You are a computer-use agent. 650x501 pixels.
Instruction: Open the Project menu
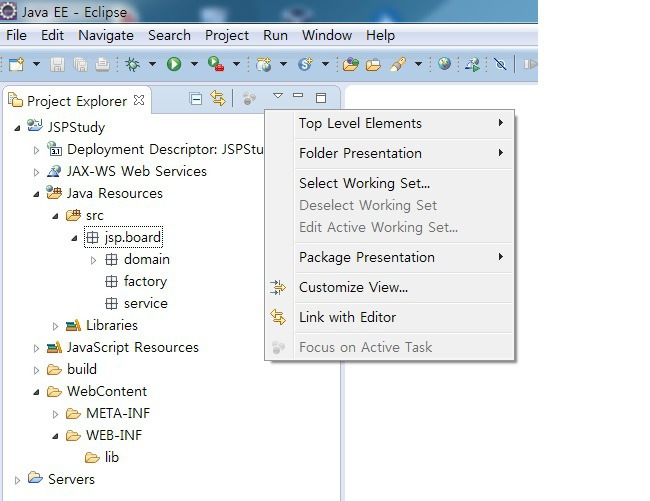click(x=227, y=36)
